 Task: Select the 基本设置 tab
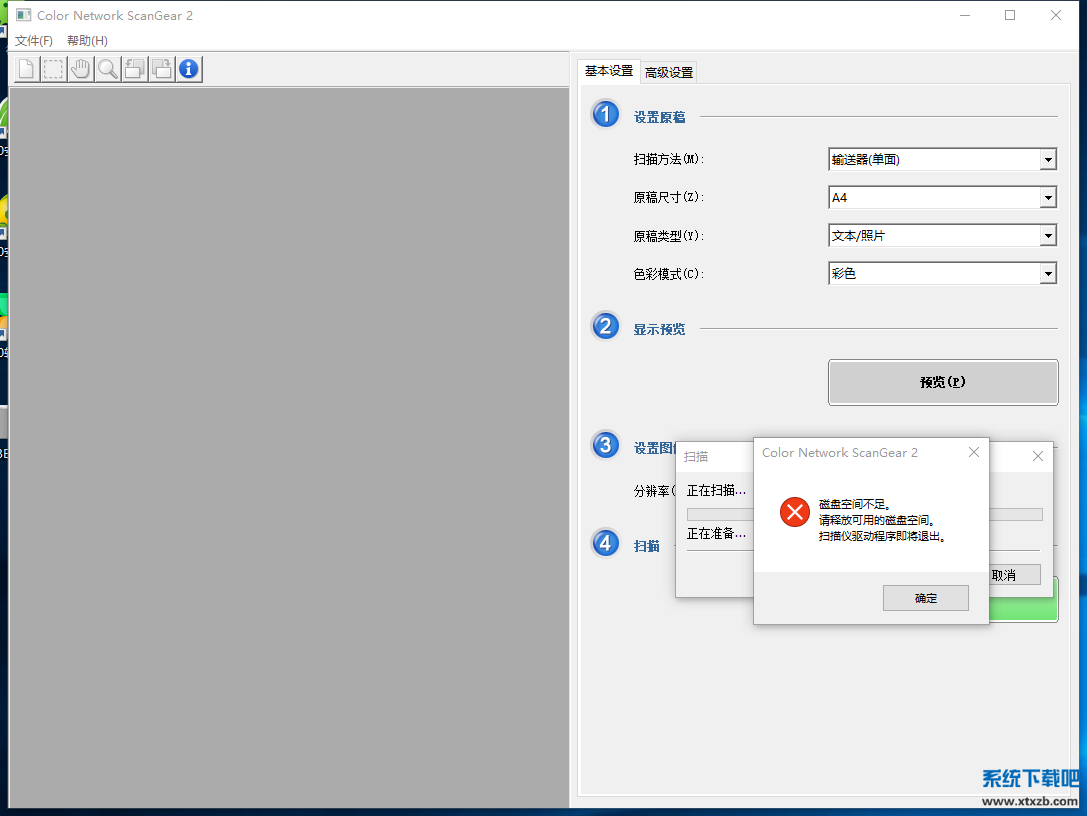[609, 71]
